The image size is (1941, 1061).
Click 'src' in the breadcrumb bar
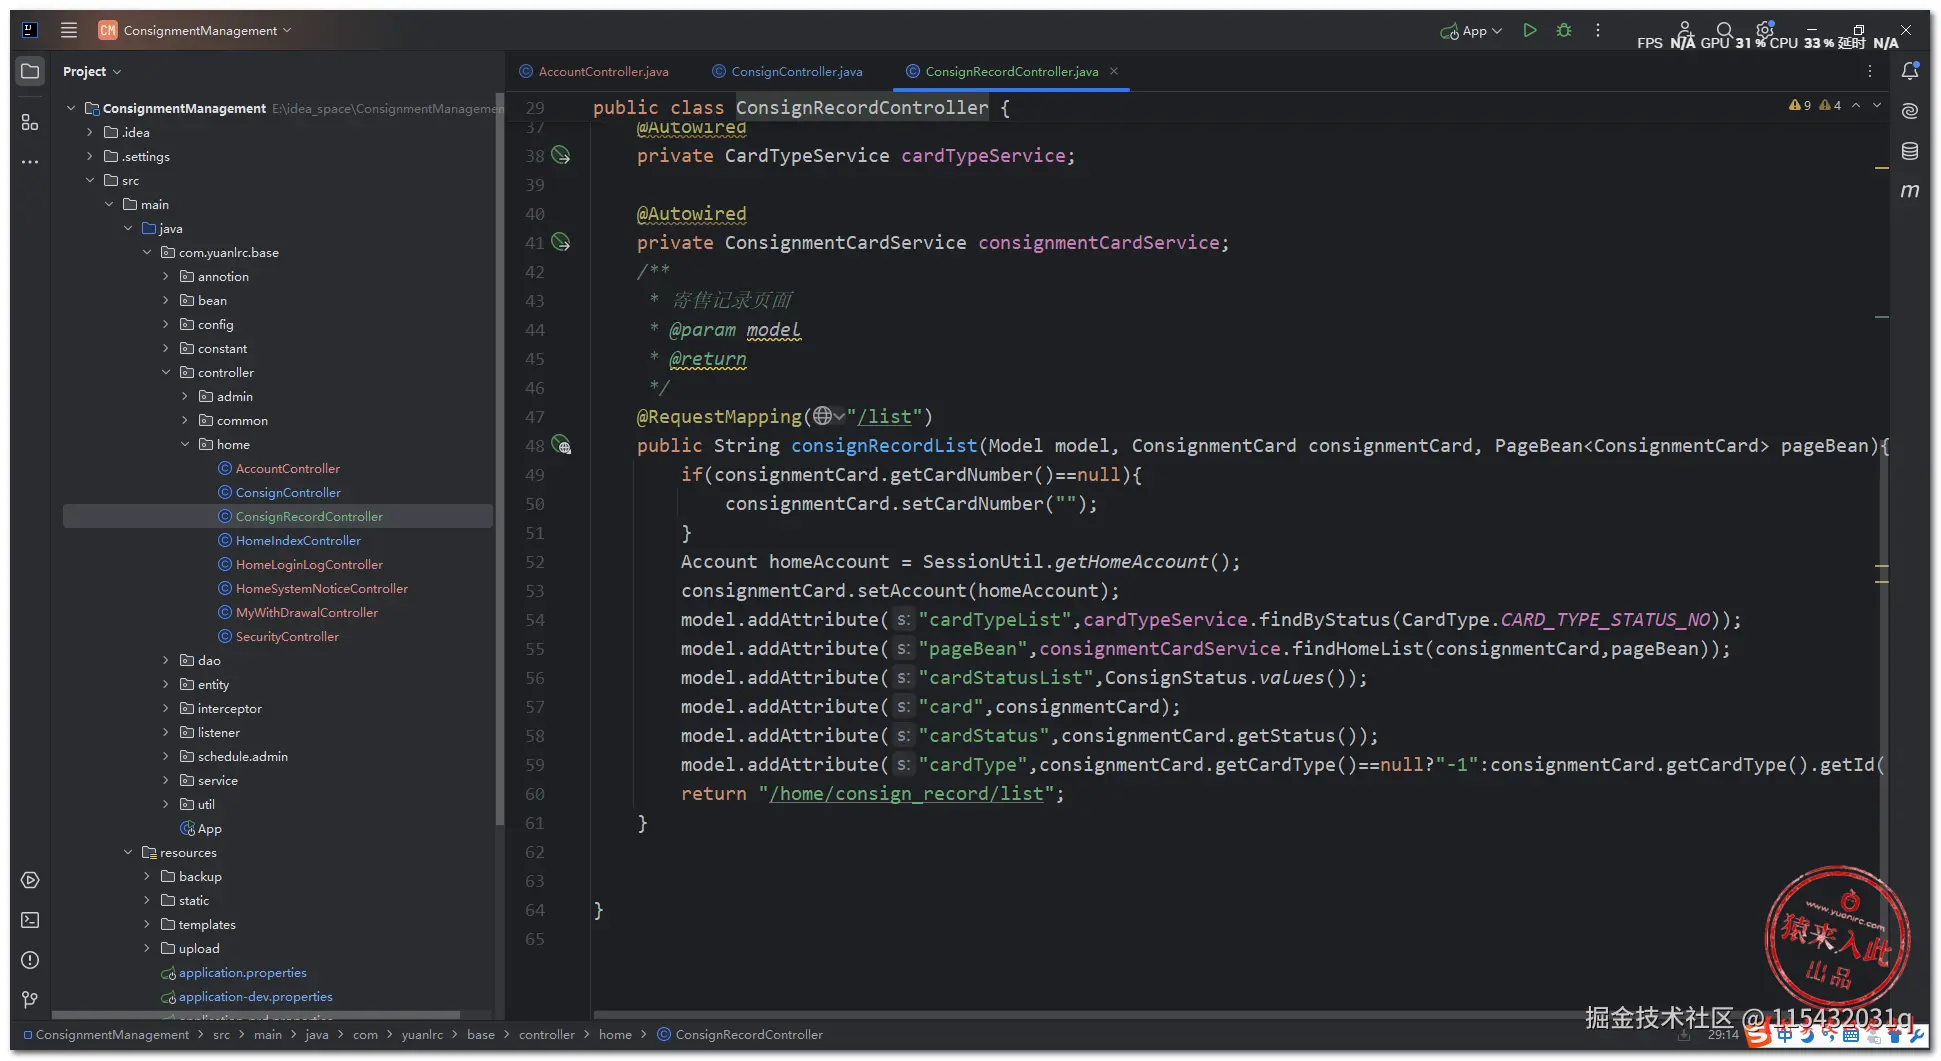click(x=221, y=1034)
